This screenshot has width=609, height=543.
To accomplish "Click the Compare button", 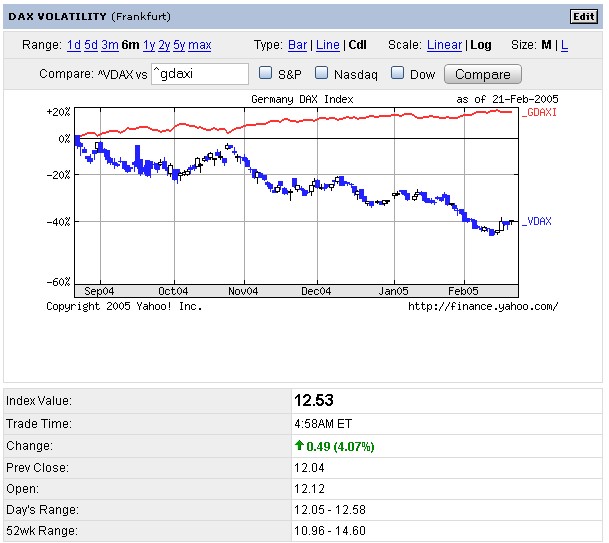I will pyautogui.click(x=483, y=74).
